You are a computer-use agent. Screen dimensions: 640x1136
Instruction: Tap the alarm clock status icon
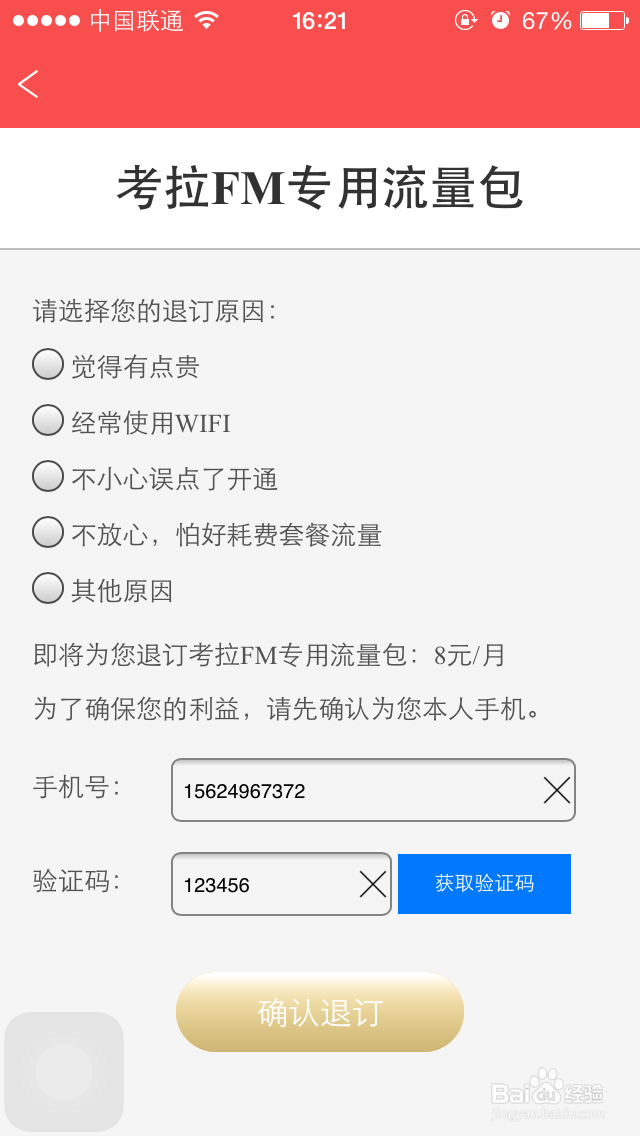(500, 21)
